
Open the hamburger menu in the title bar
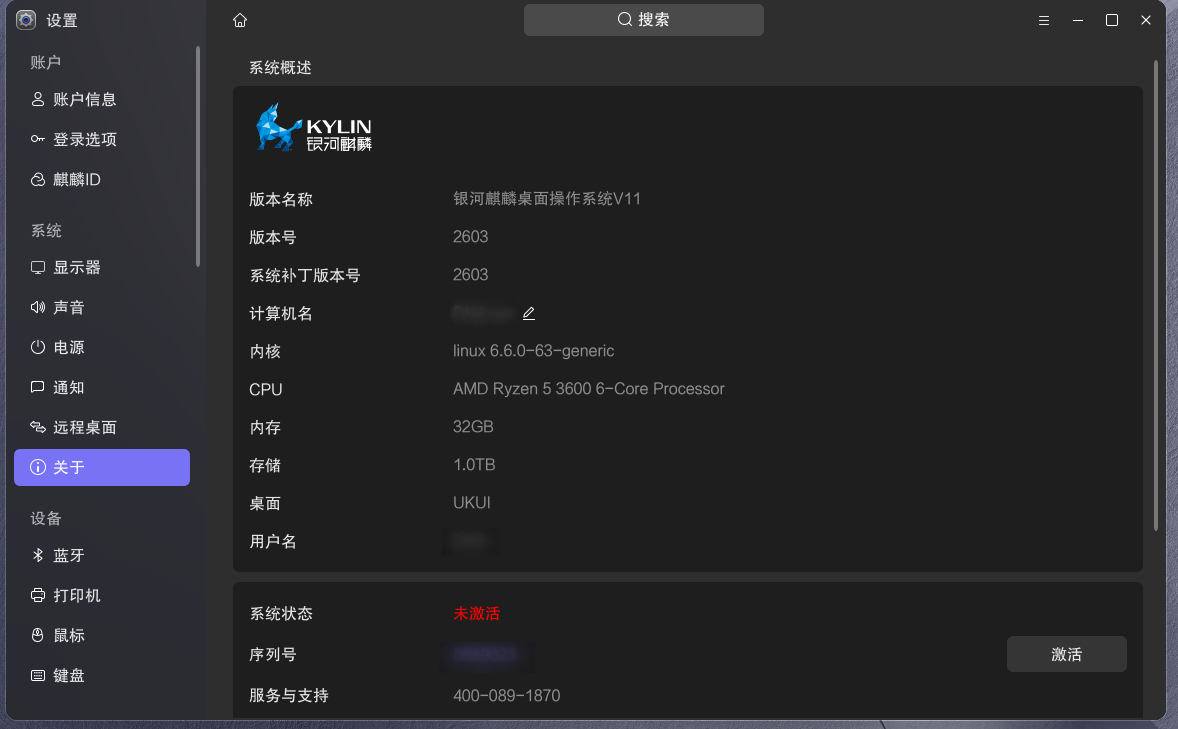click(1043, 20)
